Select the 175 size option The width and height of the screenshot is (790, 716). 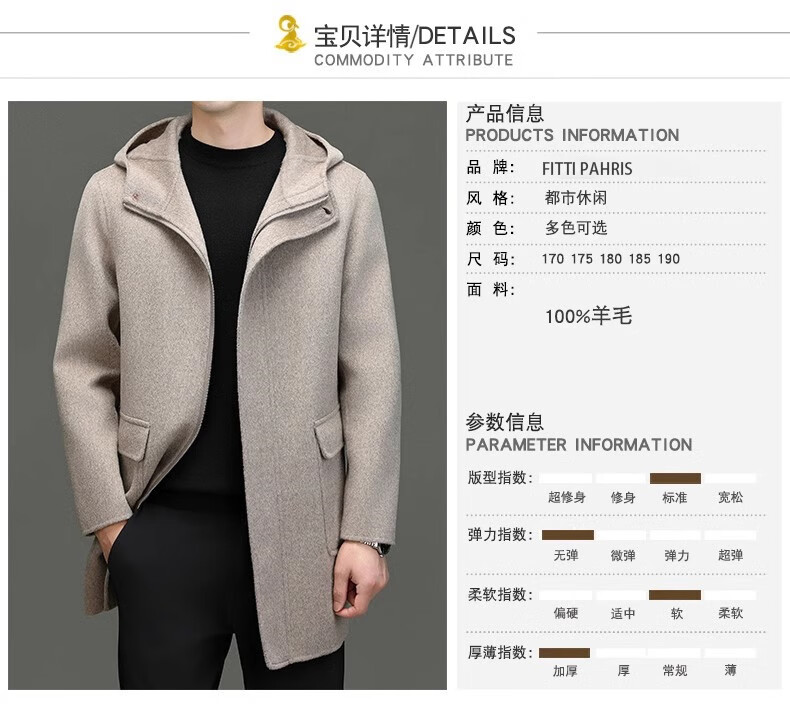pos(582,259)
